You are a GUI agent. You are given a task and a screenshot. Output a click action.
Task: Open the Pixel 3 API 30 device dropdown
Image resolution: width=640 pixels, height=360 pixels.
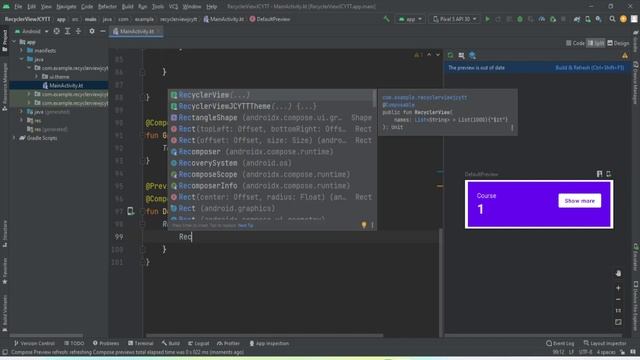[454, 19]
